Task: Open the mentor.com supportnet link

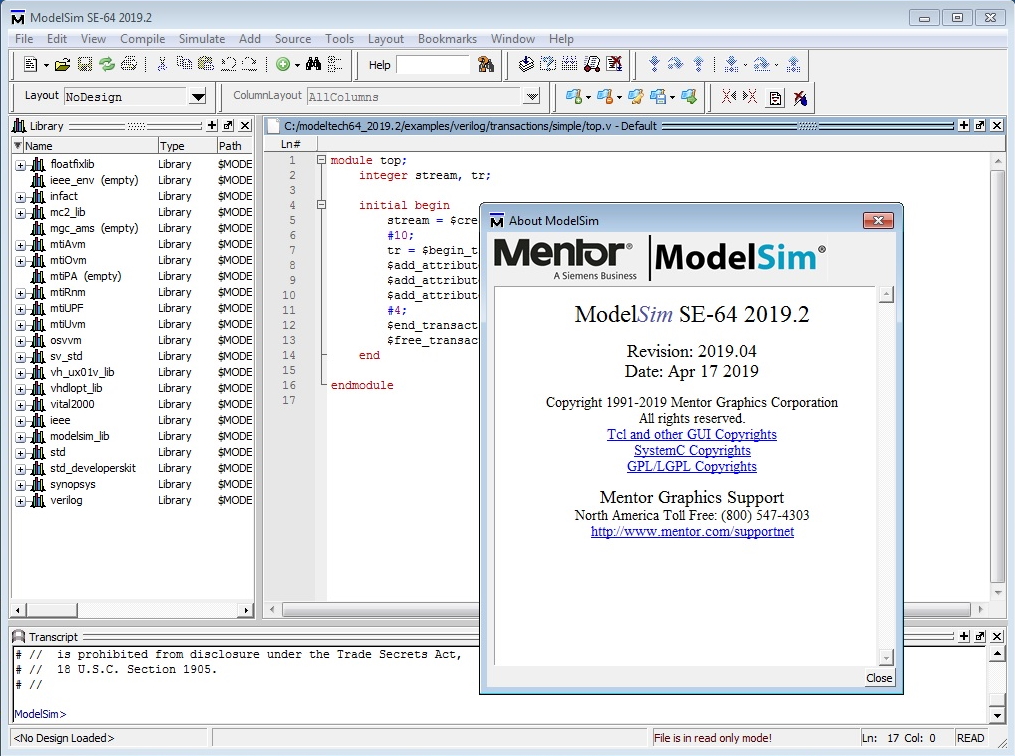Action: [692, 531]
